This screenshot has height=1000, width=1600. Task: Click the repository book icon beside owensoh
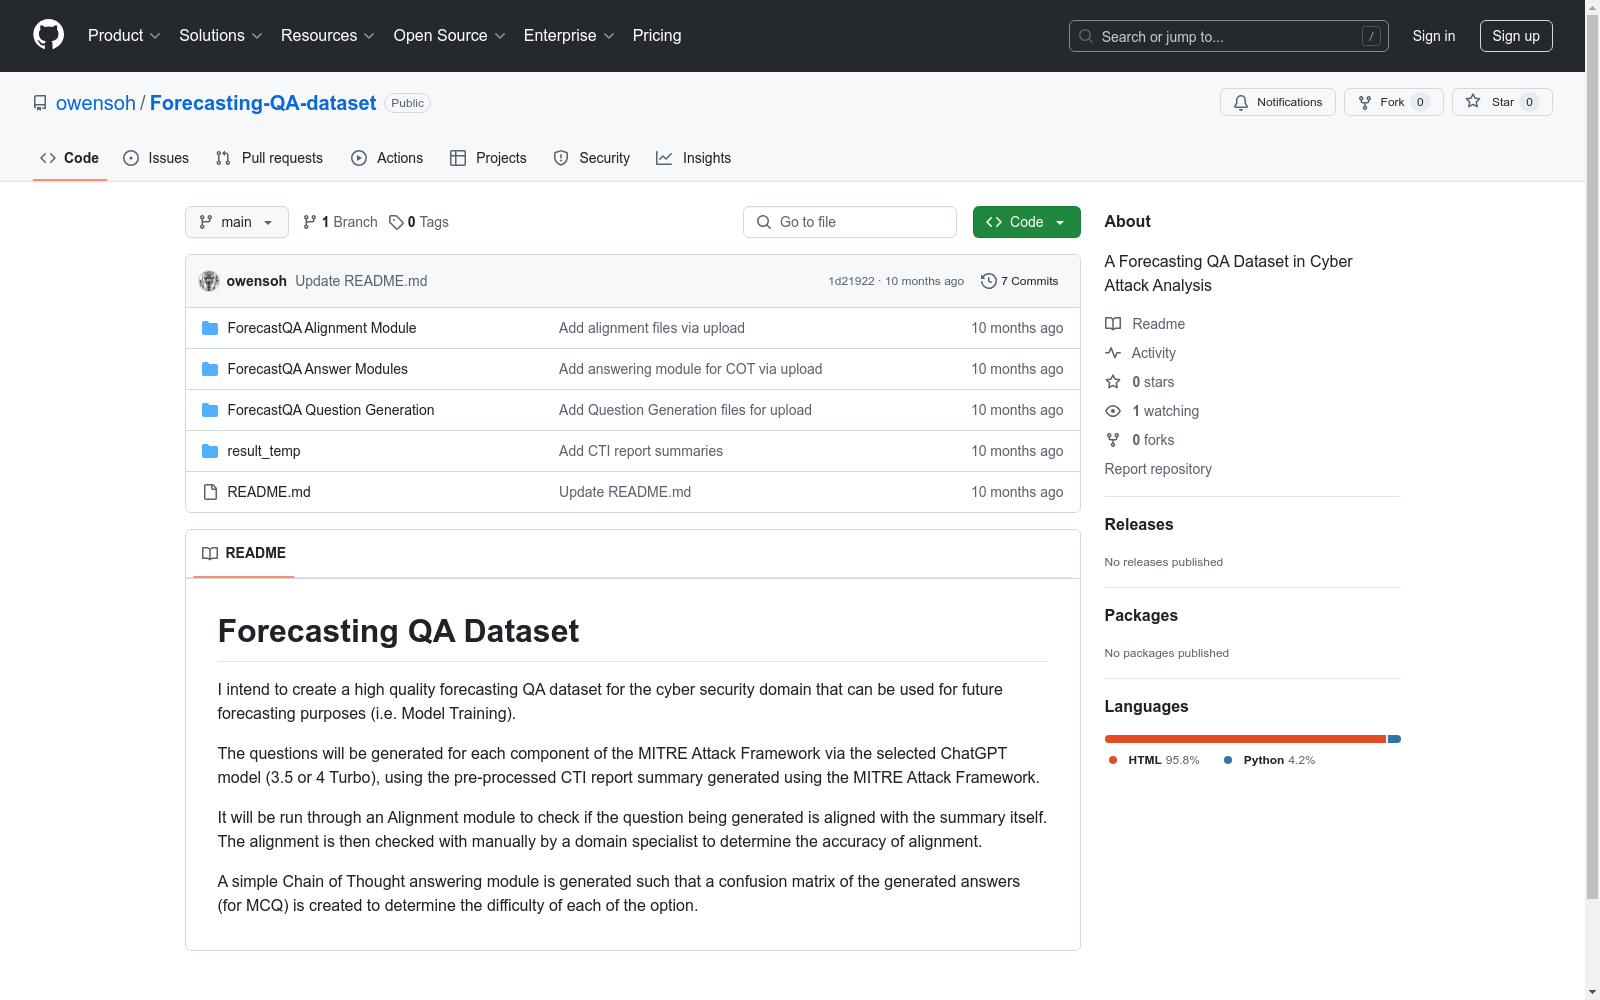coord(40,103)
